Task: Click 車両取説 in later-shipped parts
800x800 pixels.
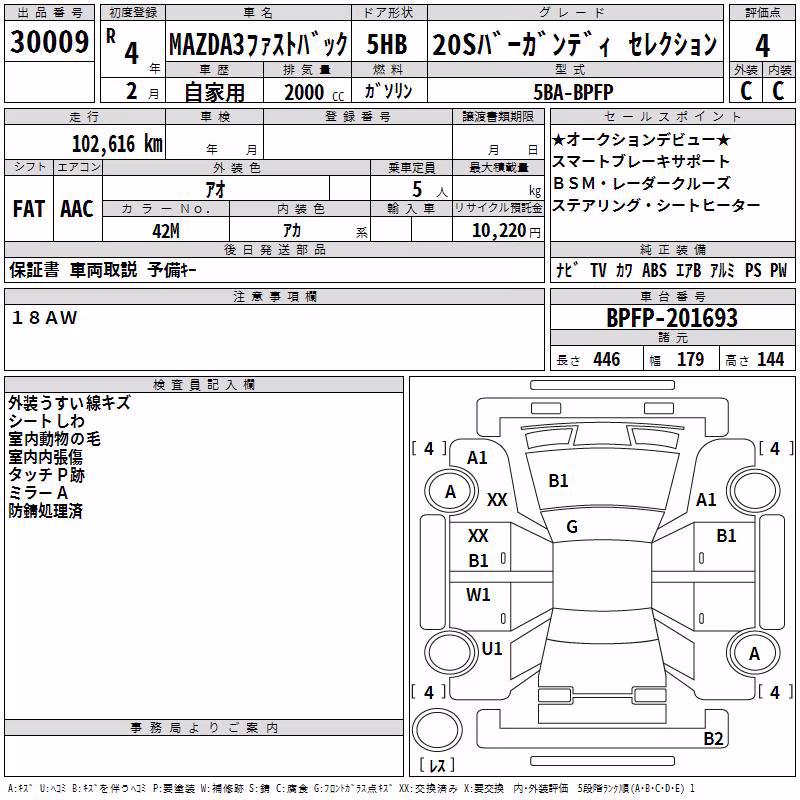Action: coord(104,270)
